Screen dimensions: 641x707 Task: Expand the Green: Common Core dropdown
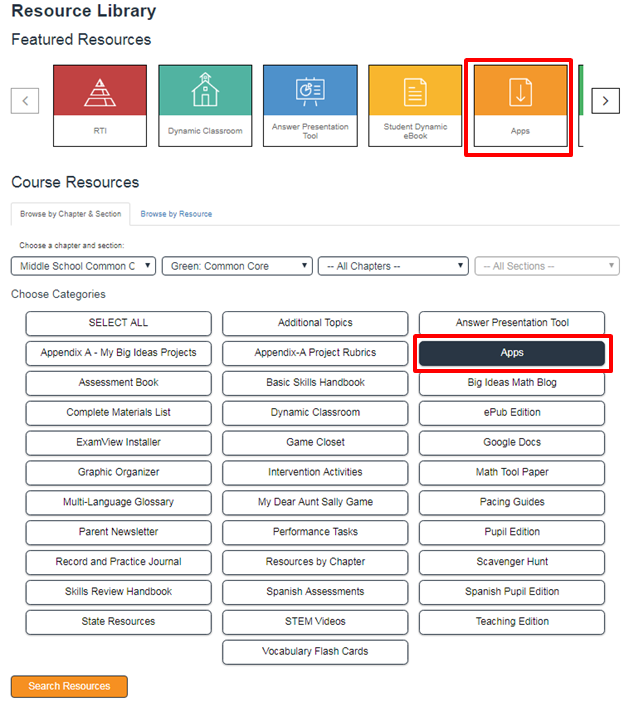236,266
